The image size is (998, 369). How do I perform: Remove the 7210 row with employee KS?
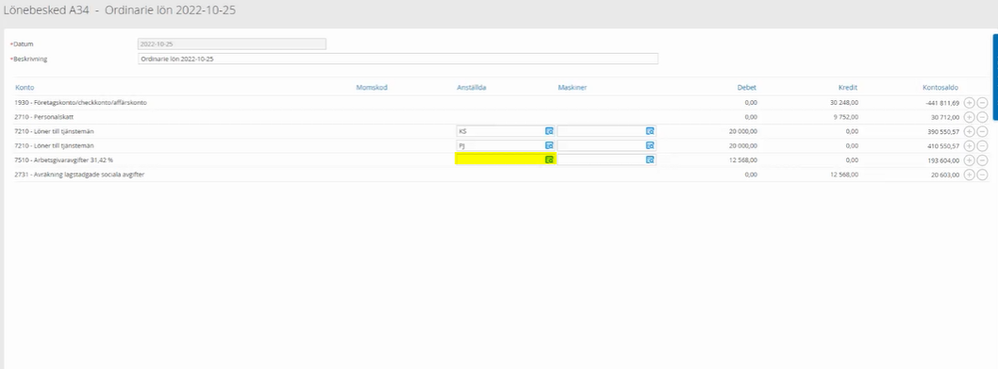click(982, 131)
